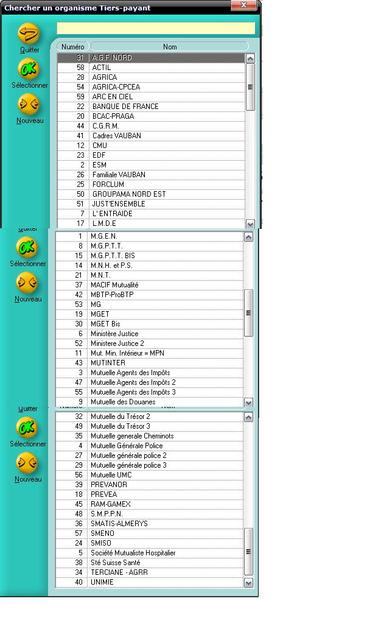Click the bottom panel's OK Sélectionner icon
The height and width of the screenshot is (640, 384).
click(27, 427)
